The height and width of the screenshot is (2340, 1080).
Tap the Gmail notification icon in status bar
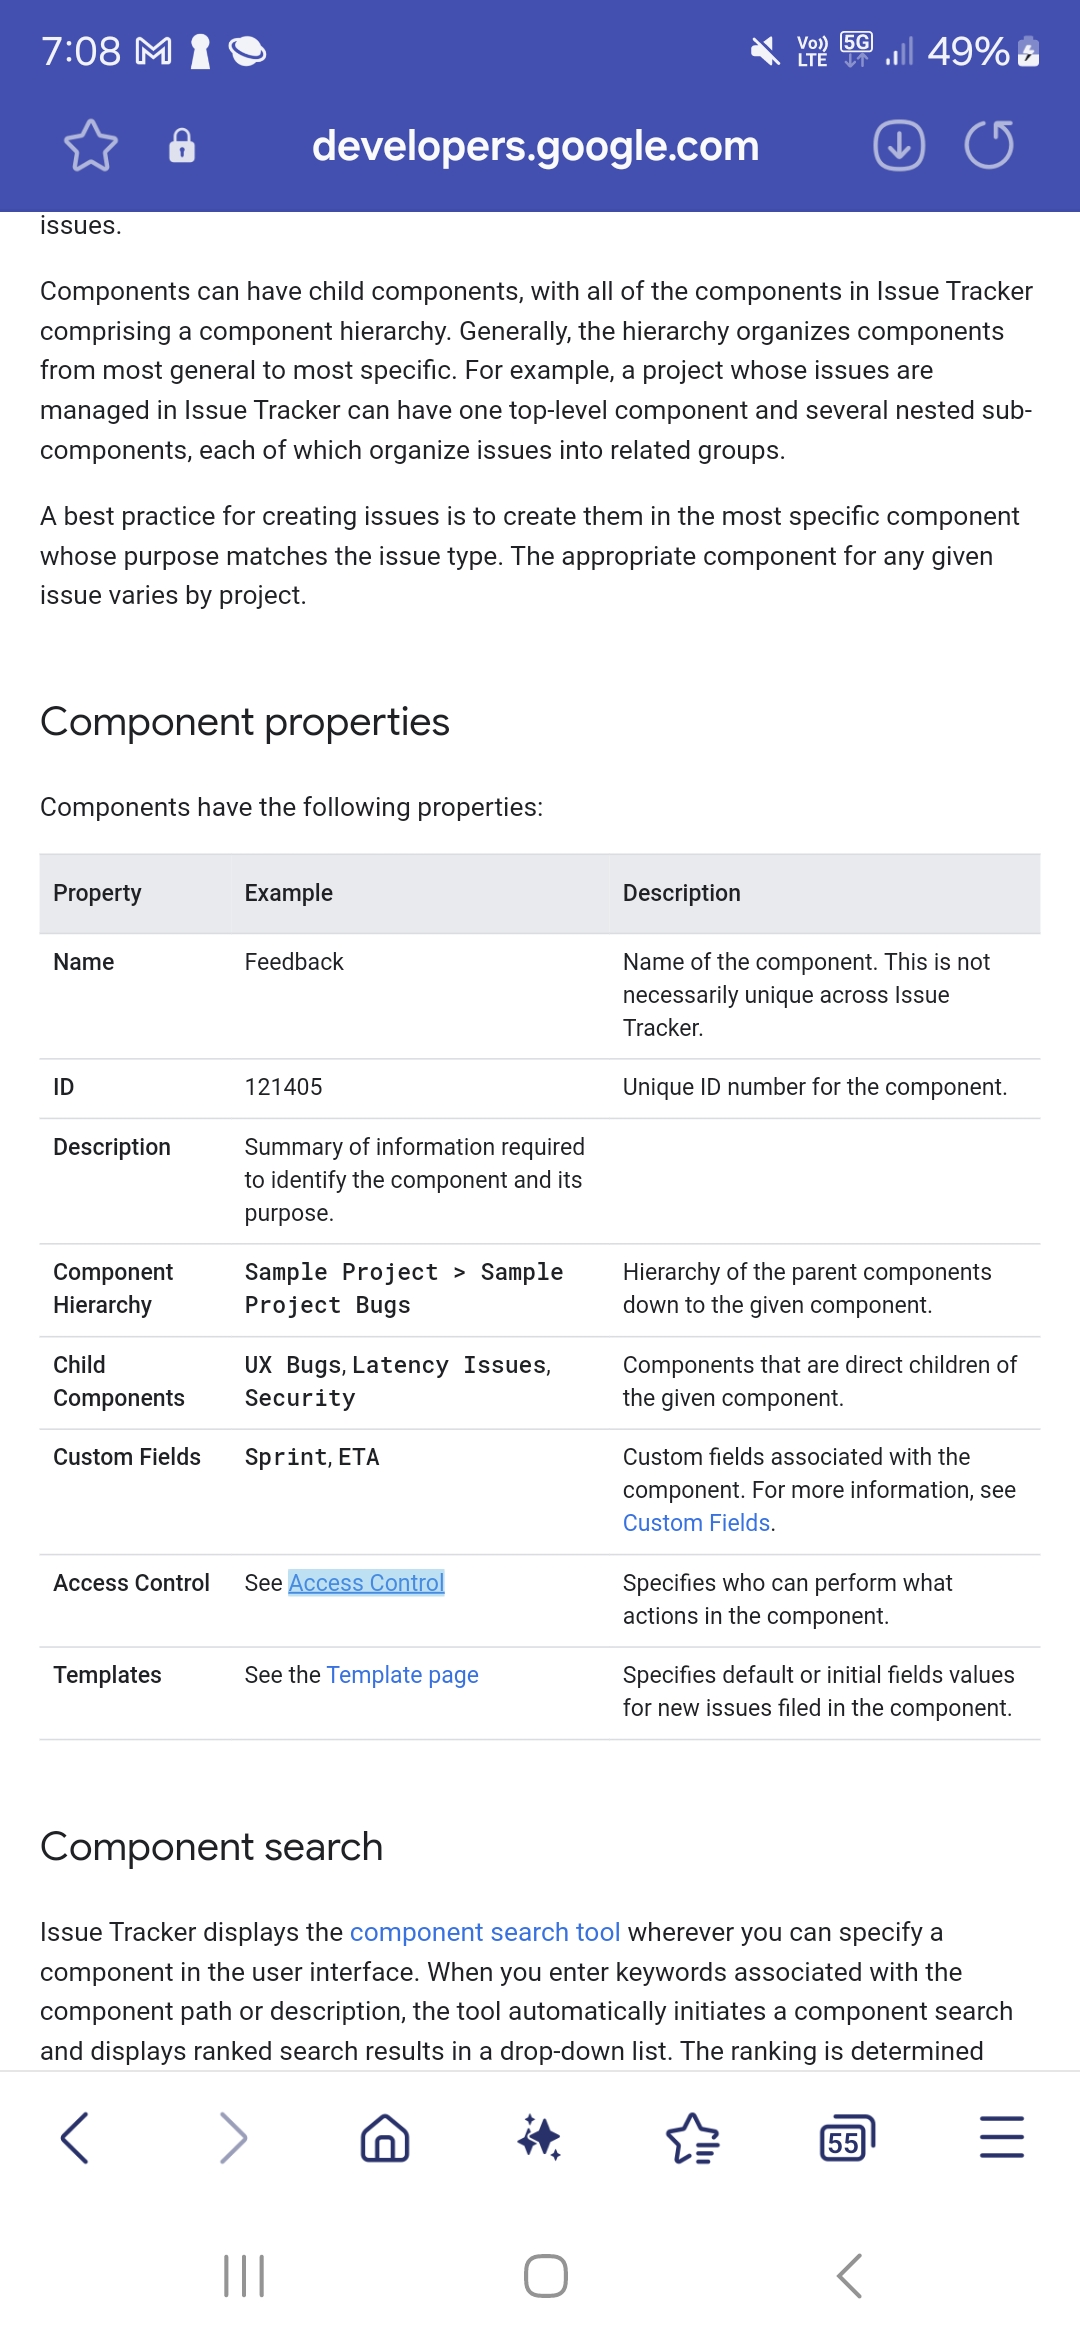coord(153,51)
